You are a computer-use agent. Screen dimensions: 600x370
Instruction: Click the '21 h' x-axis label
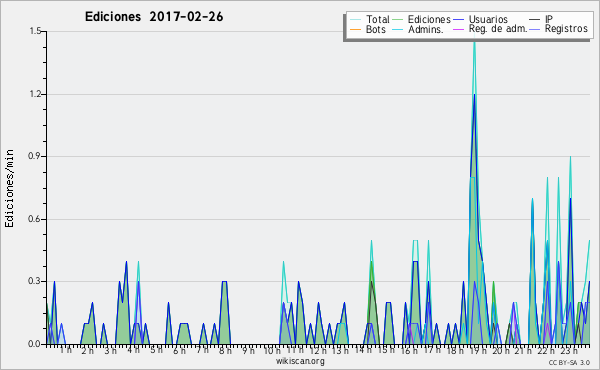pyautogui.click(x=523, y=351)
